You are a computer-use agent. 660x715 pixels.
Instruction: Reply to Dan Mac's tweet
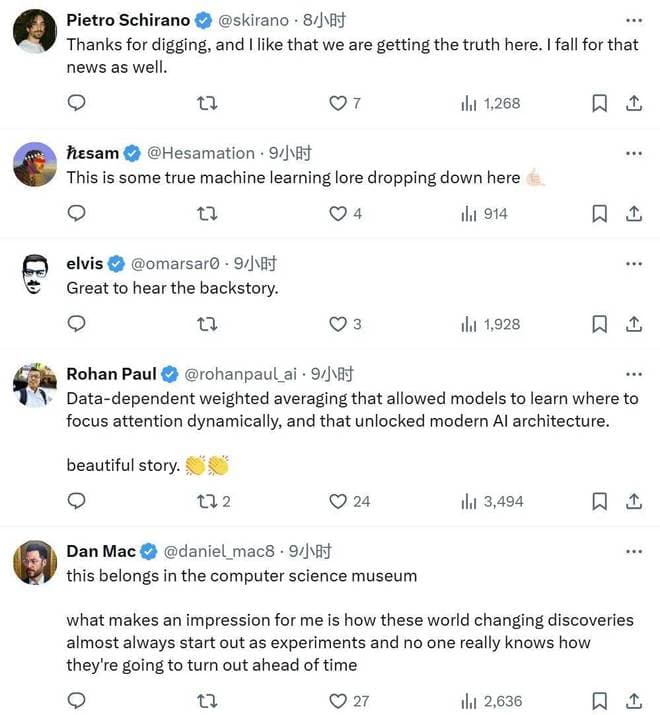76,701
